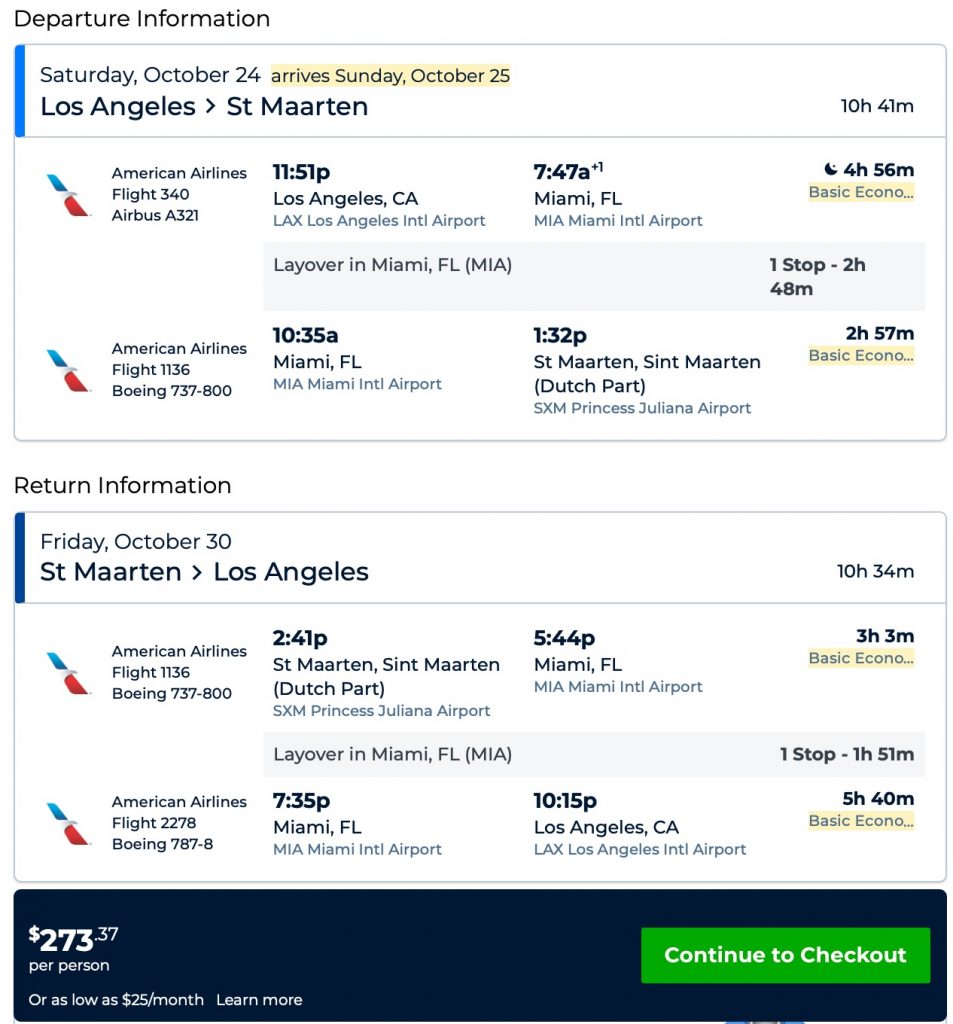Click the LAX airport link under 10:15p
Image resolution: width=953 pixels, height=1024 pixels.
point(640,849)
